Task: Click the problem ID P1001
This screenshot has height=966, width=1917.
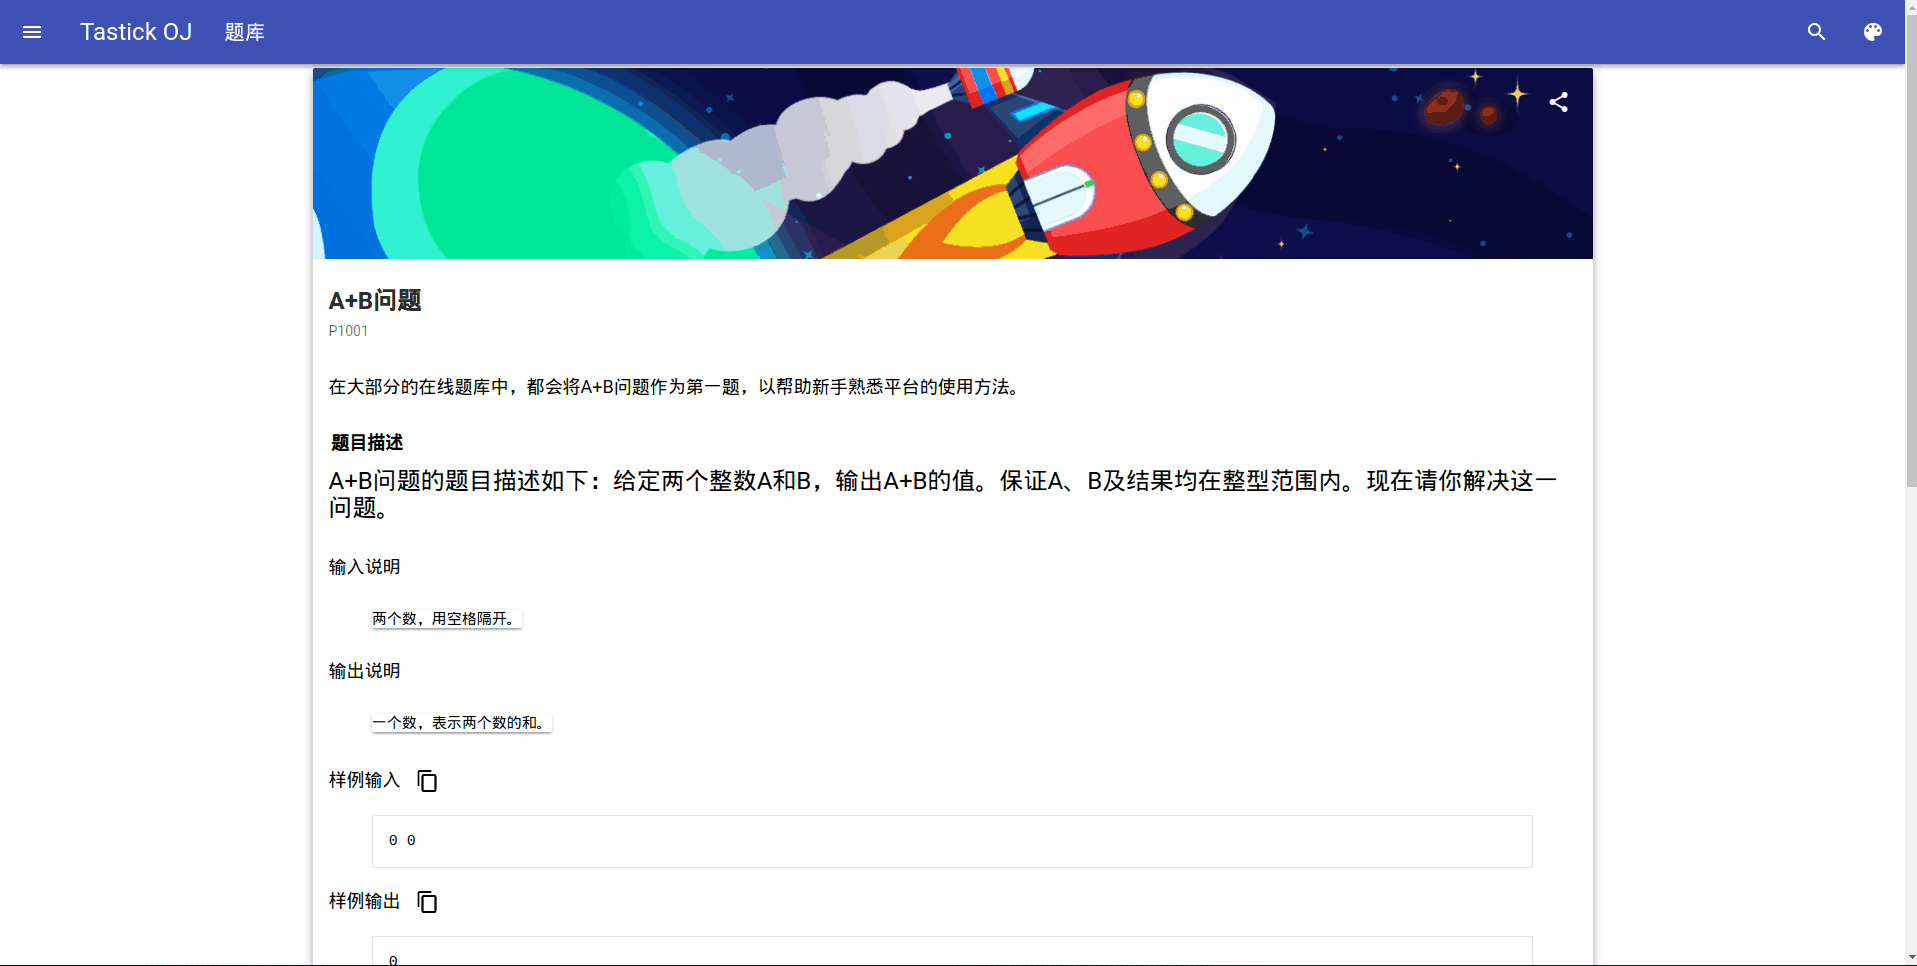Action: (x=348, y=331)
